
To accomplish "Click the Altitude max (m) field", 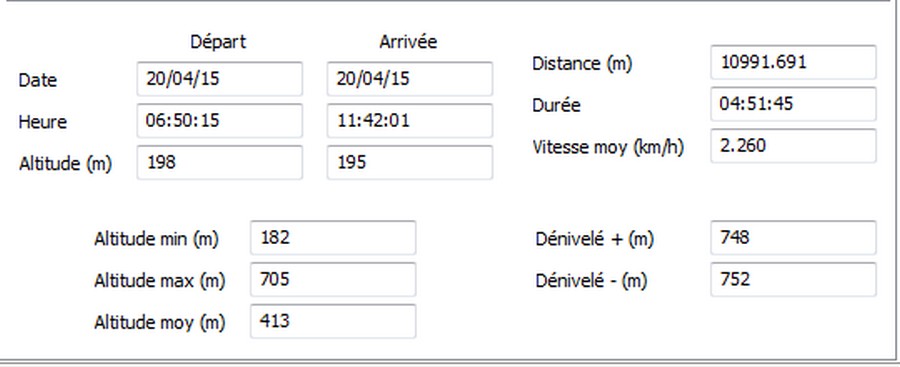I will tap(333, 280).
